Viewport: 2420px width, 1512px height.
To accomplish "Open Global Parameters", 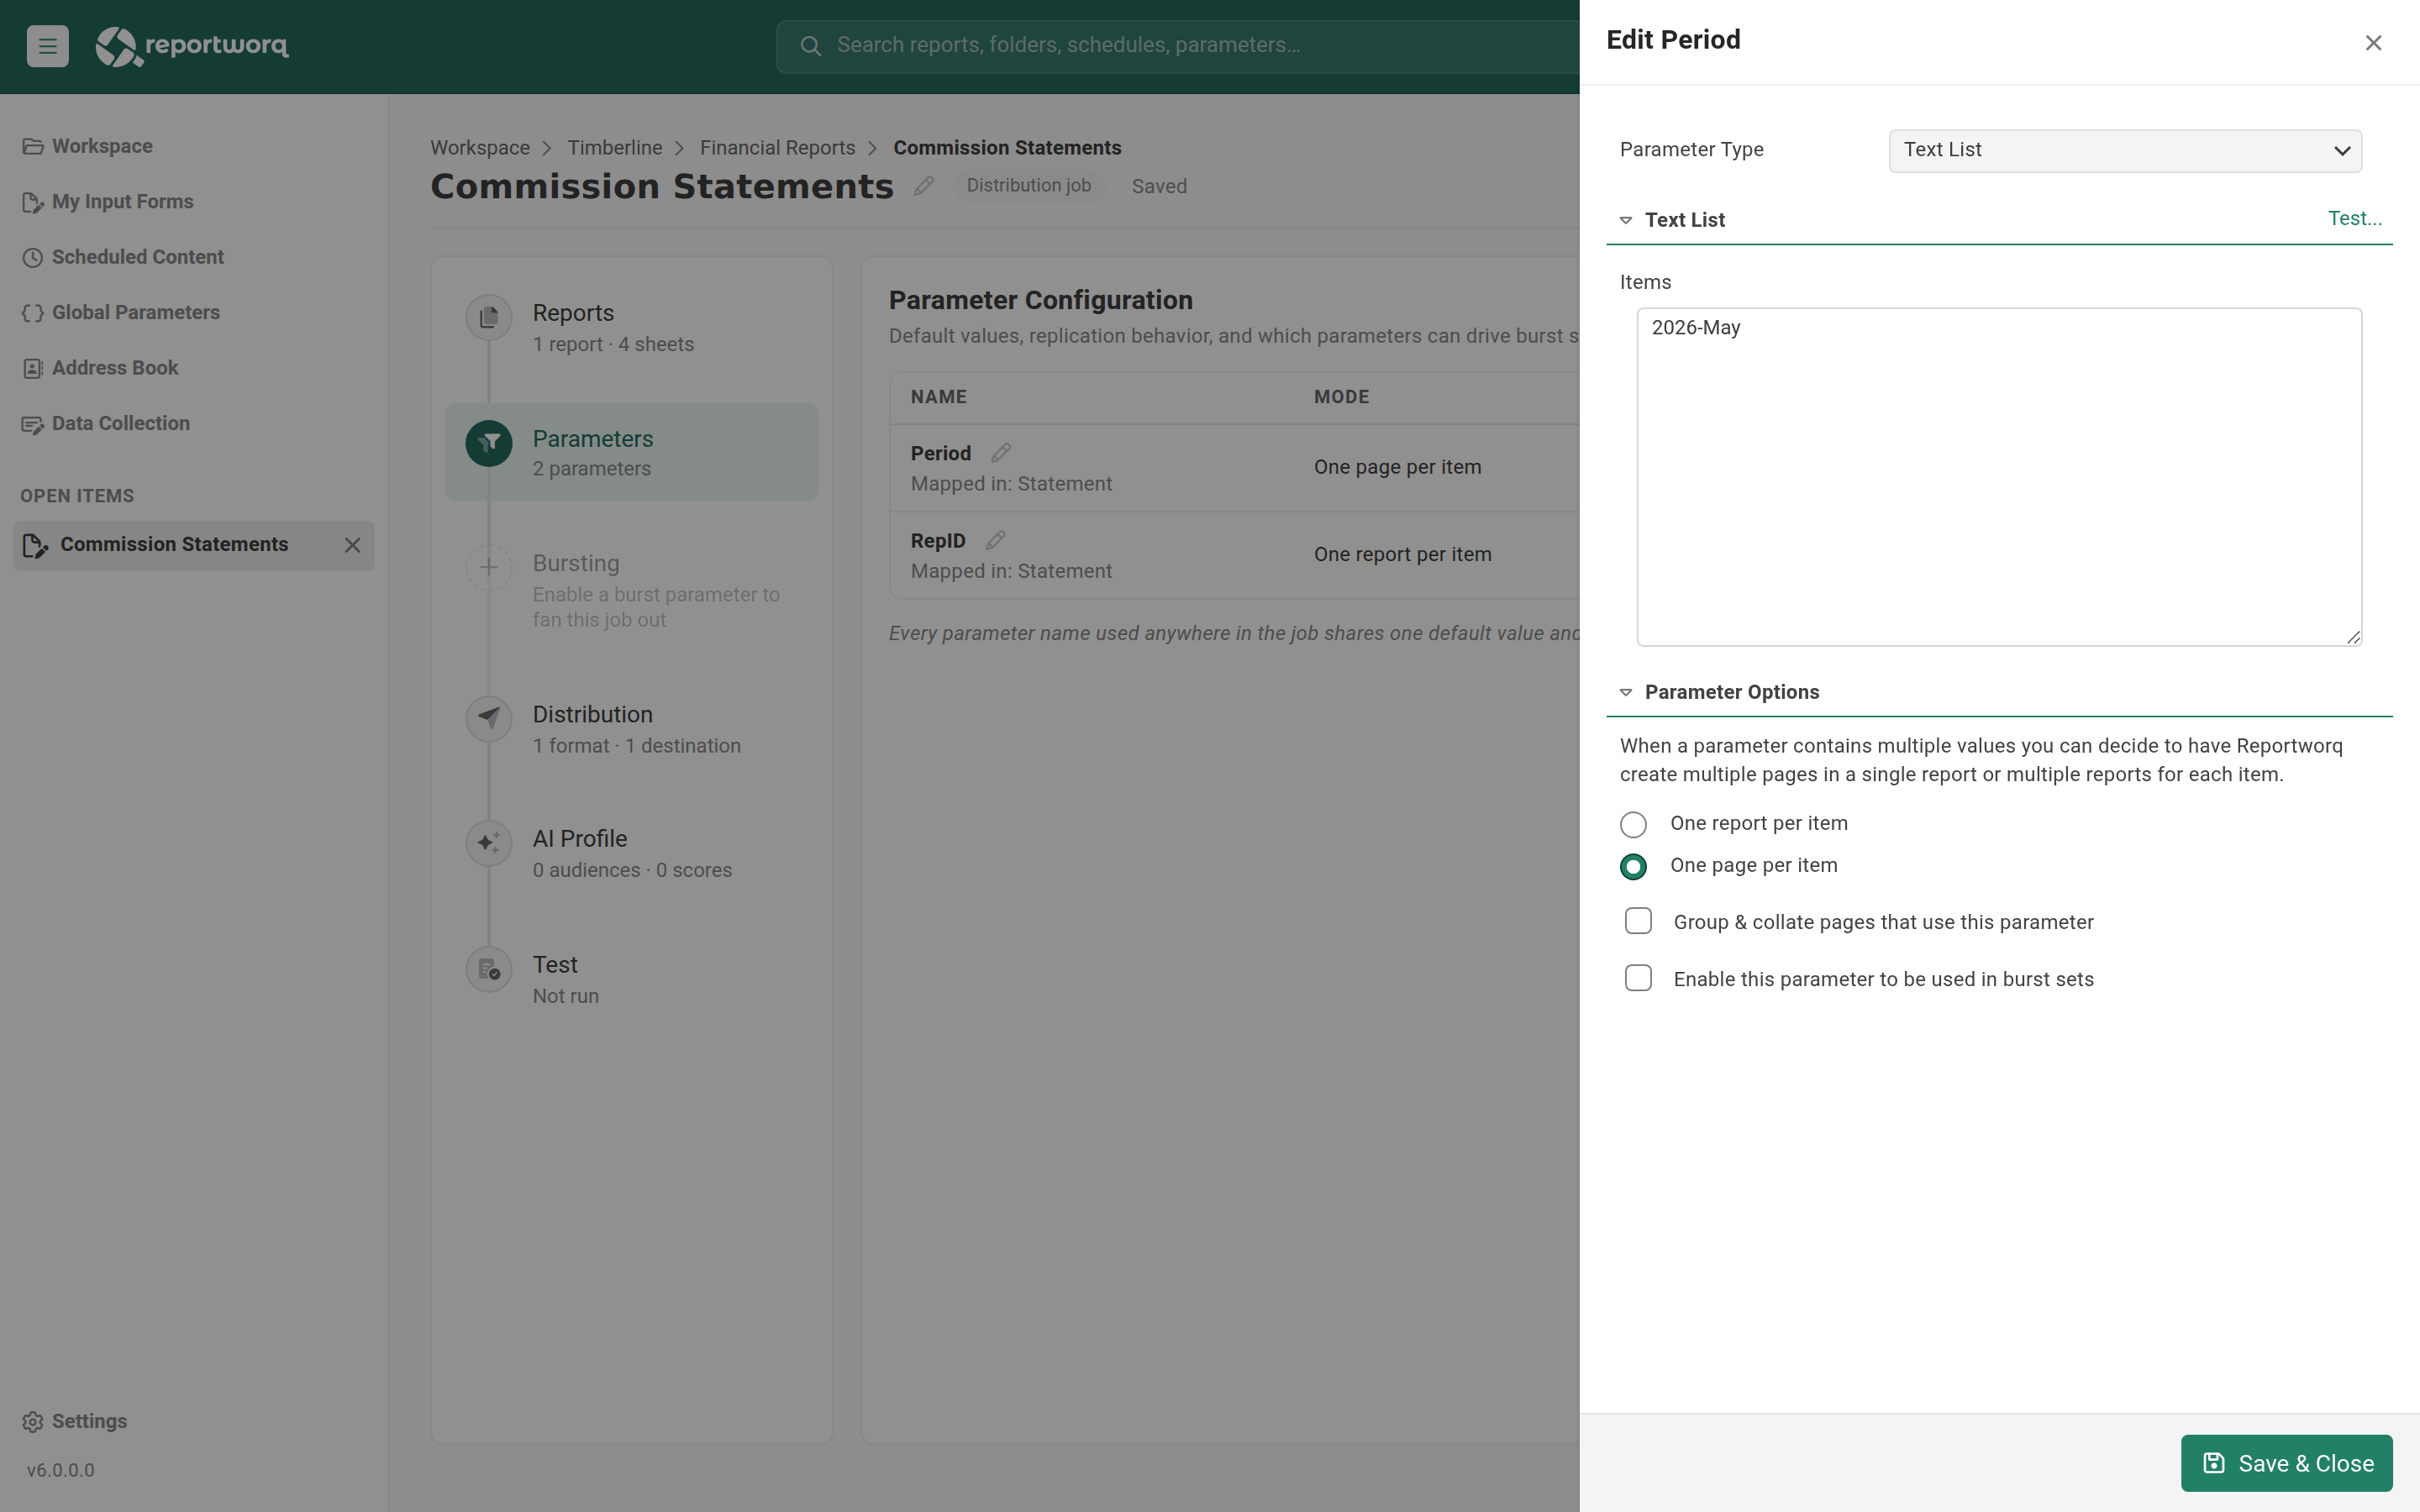I will (x=136, y=313).
